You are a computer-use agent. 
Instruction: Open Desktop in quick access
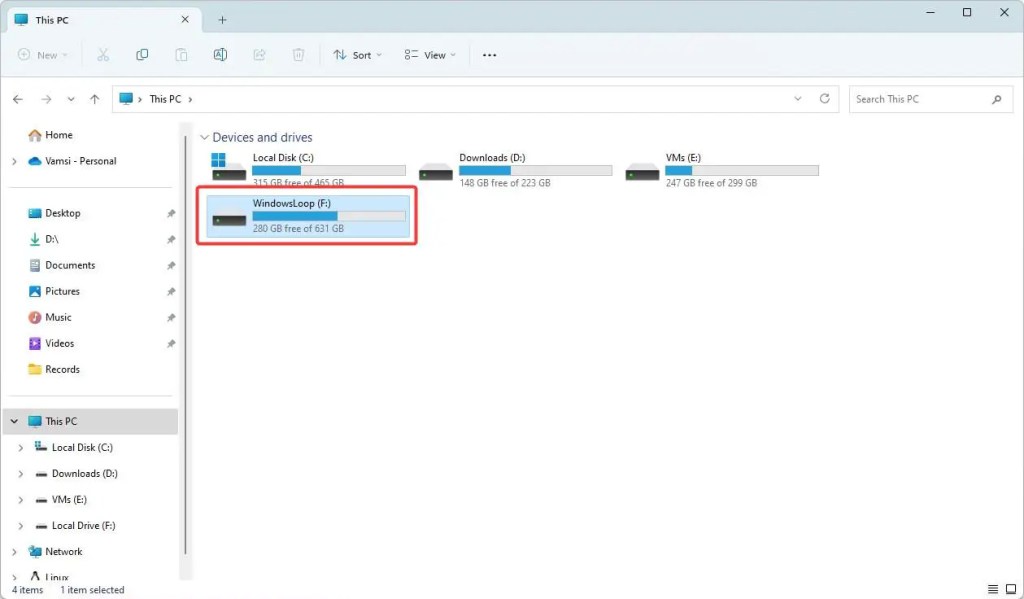click(54, 213)
